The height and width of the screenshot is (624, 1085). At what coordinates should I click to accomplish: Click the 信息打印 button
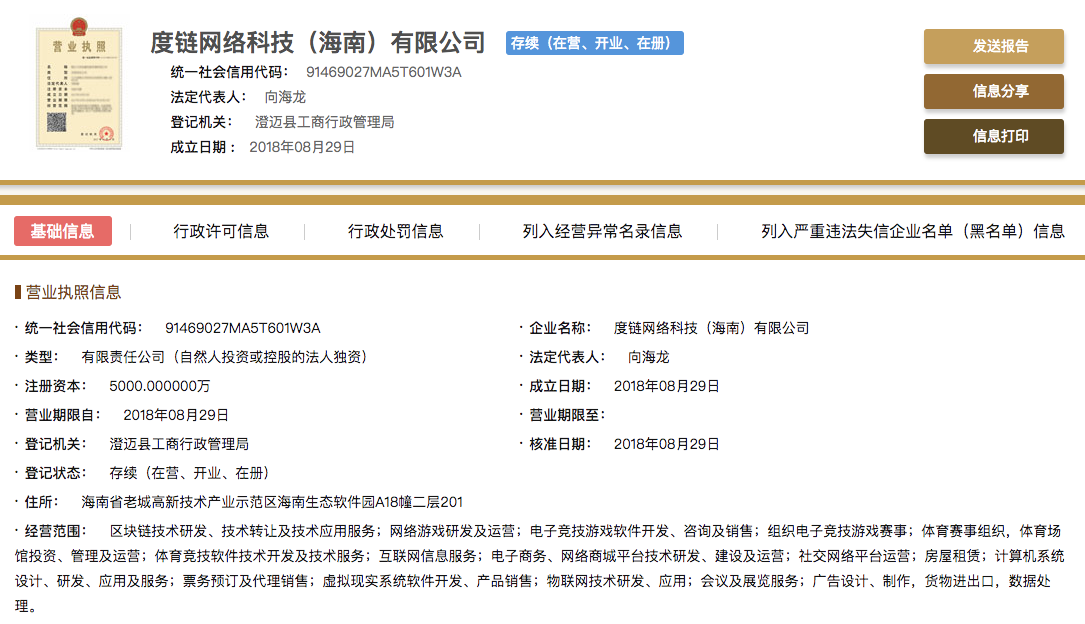click(994, 136)
